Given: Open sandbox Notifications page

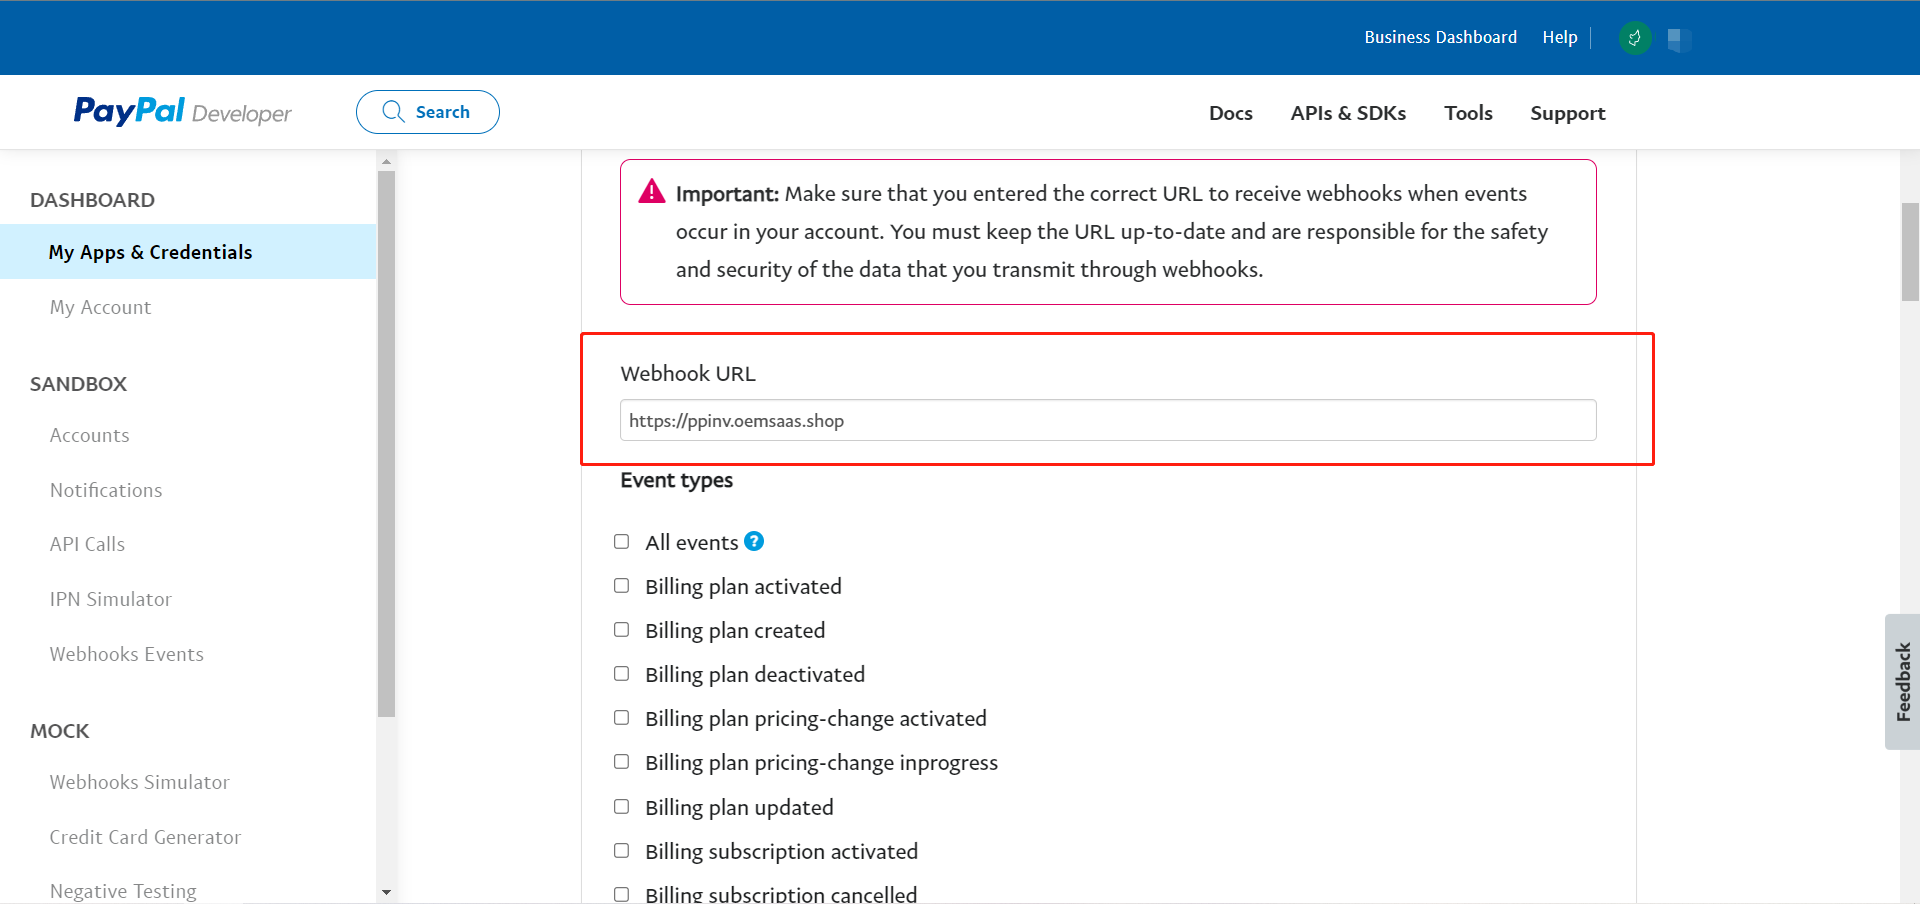Looking at the screenshot, I should click(x=106, y=490).
